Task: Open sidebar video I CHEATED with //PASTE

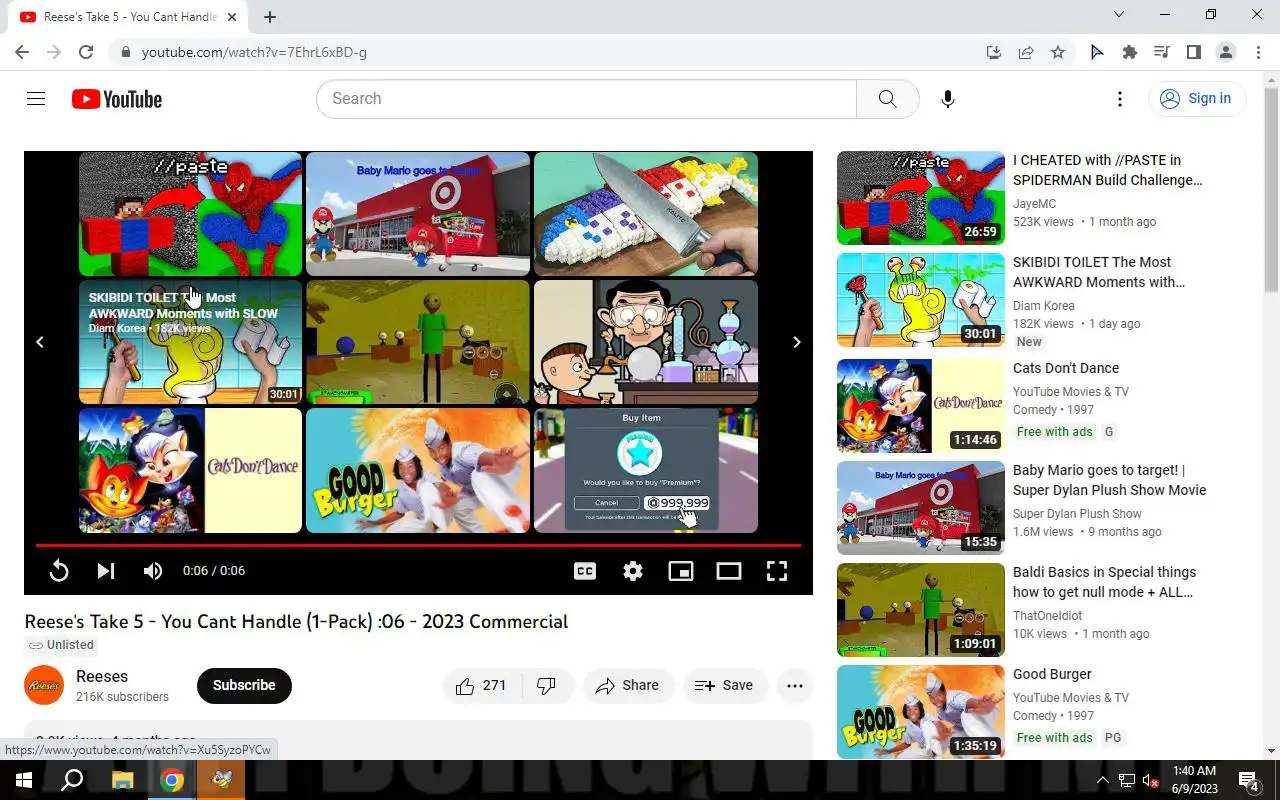Action: click(x=1108, y=170)
